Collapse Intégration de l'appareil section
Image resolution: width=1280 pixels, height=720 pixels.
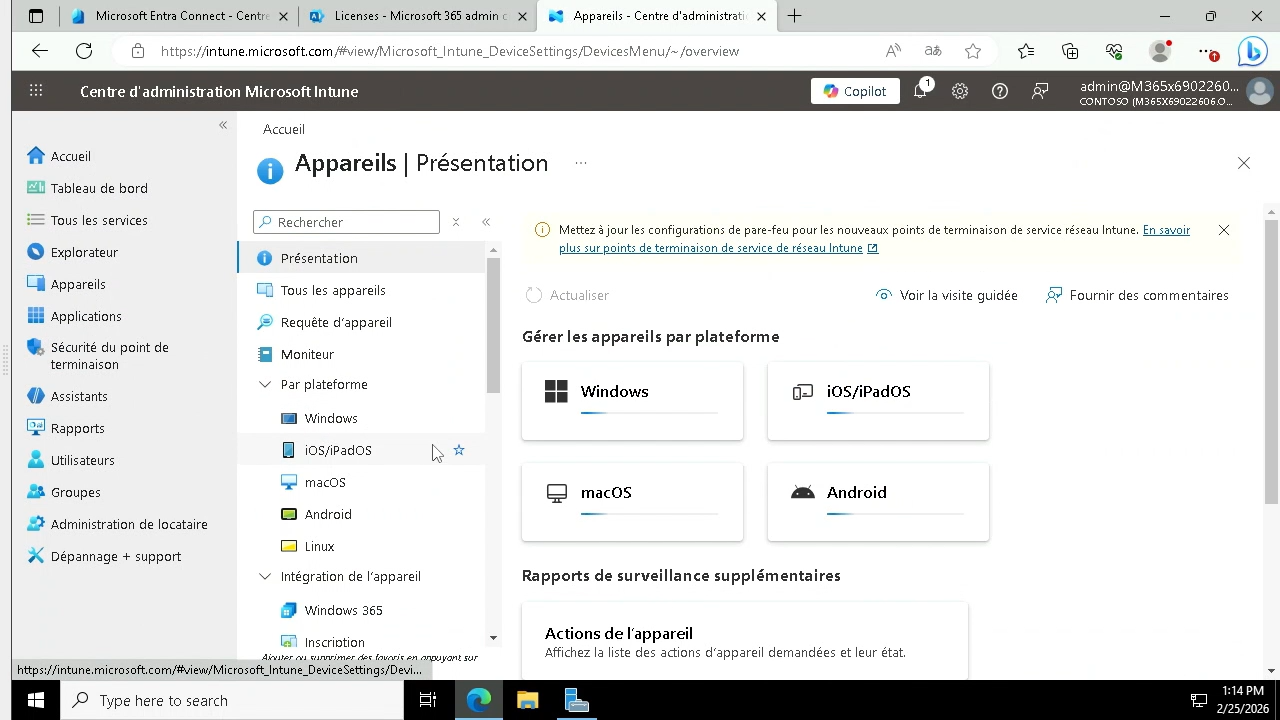point(265,576)
